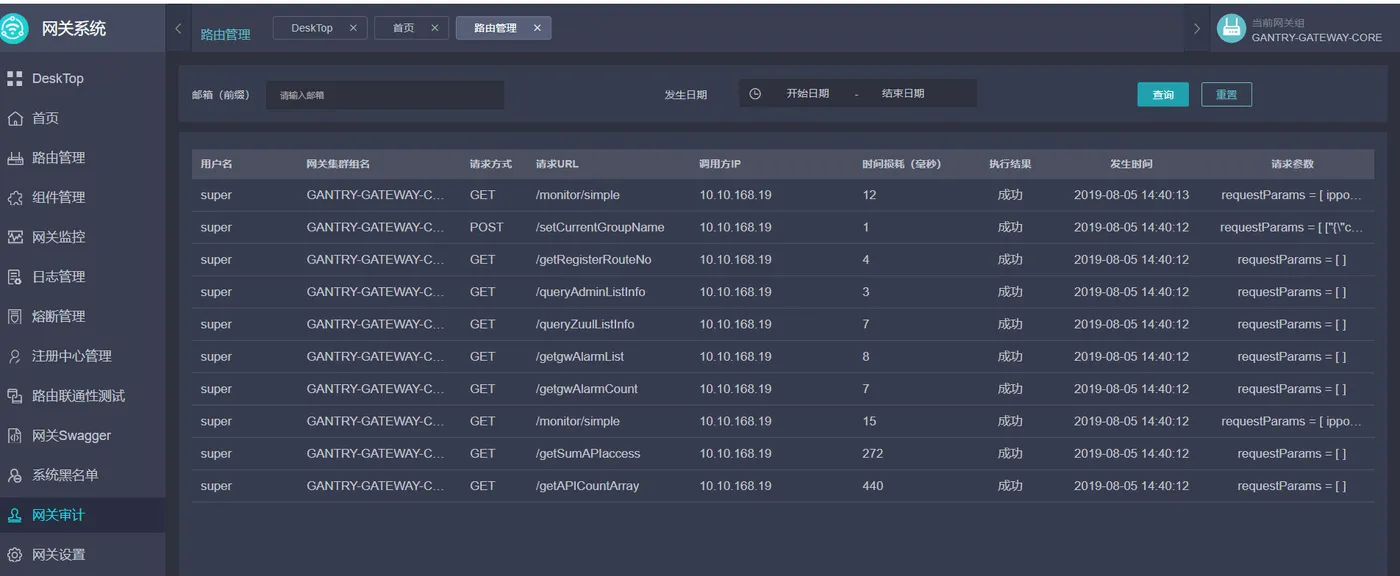1400x576 pixels.
Task: Click the 请求方式 column header
Action: pyautogui.click(x=491, y=164)
